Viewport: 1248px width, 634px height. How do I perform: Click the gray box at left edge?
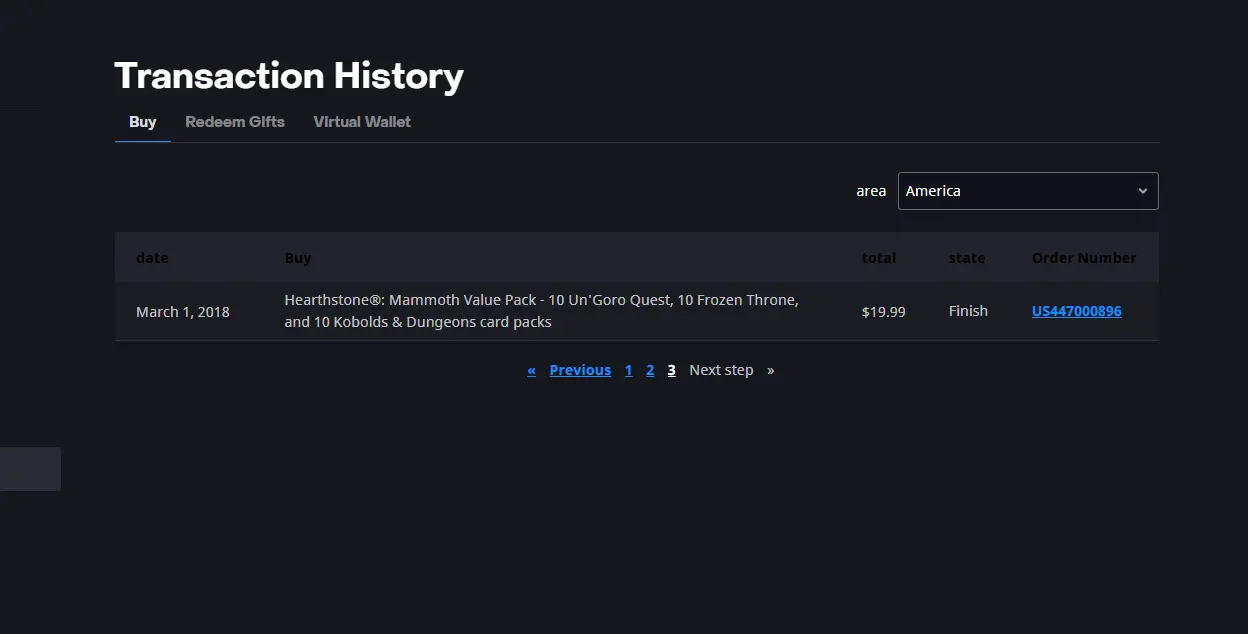pos(30,469)
